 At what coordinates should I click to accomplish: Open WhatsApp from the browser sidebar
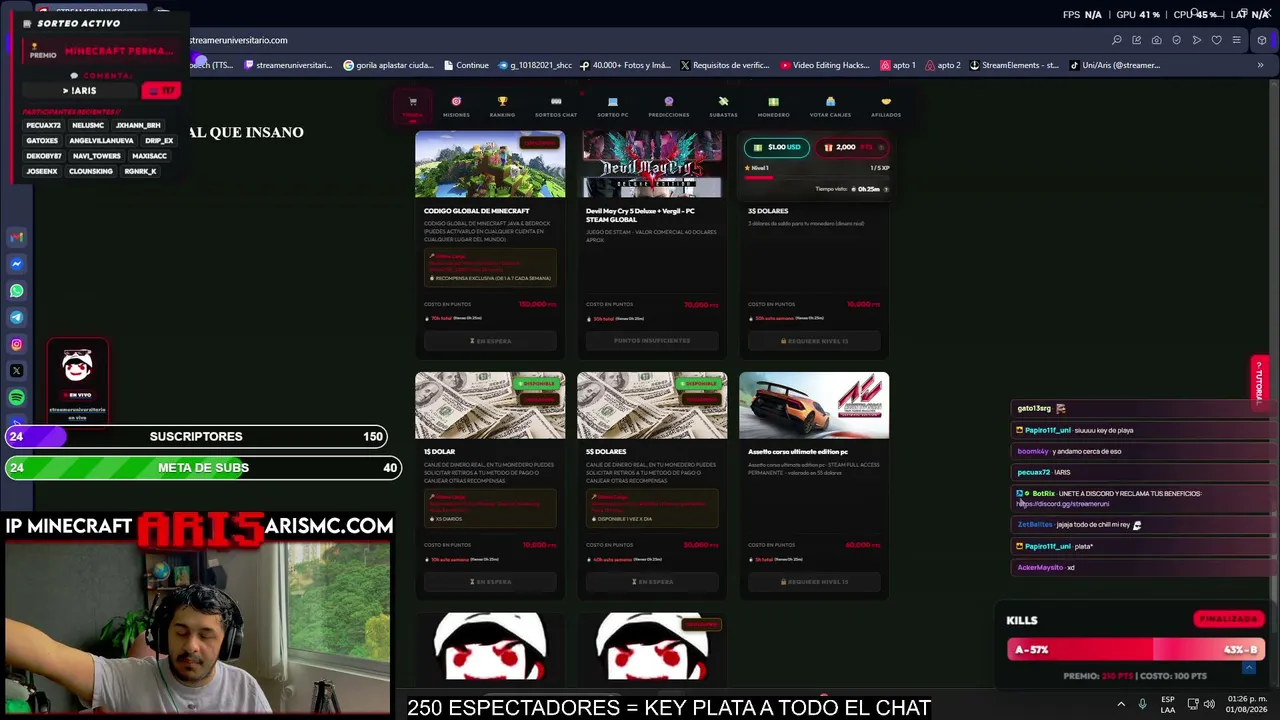click(16, 291)
